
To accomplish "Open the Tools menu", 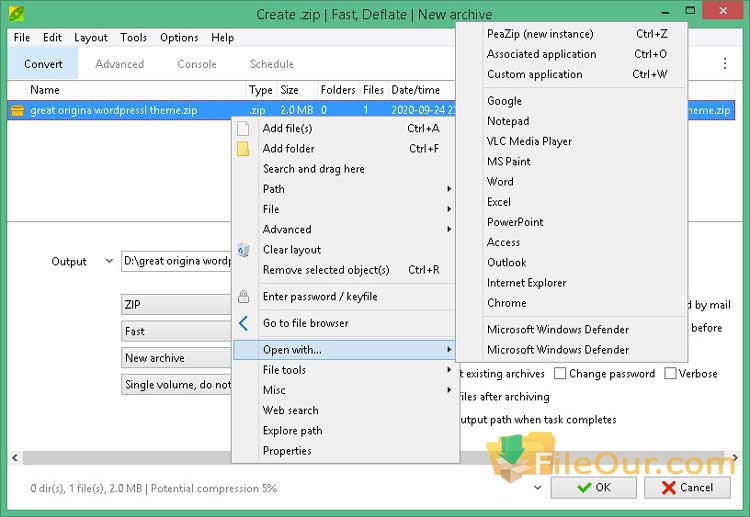I will coord(133,37).
